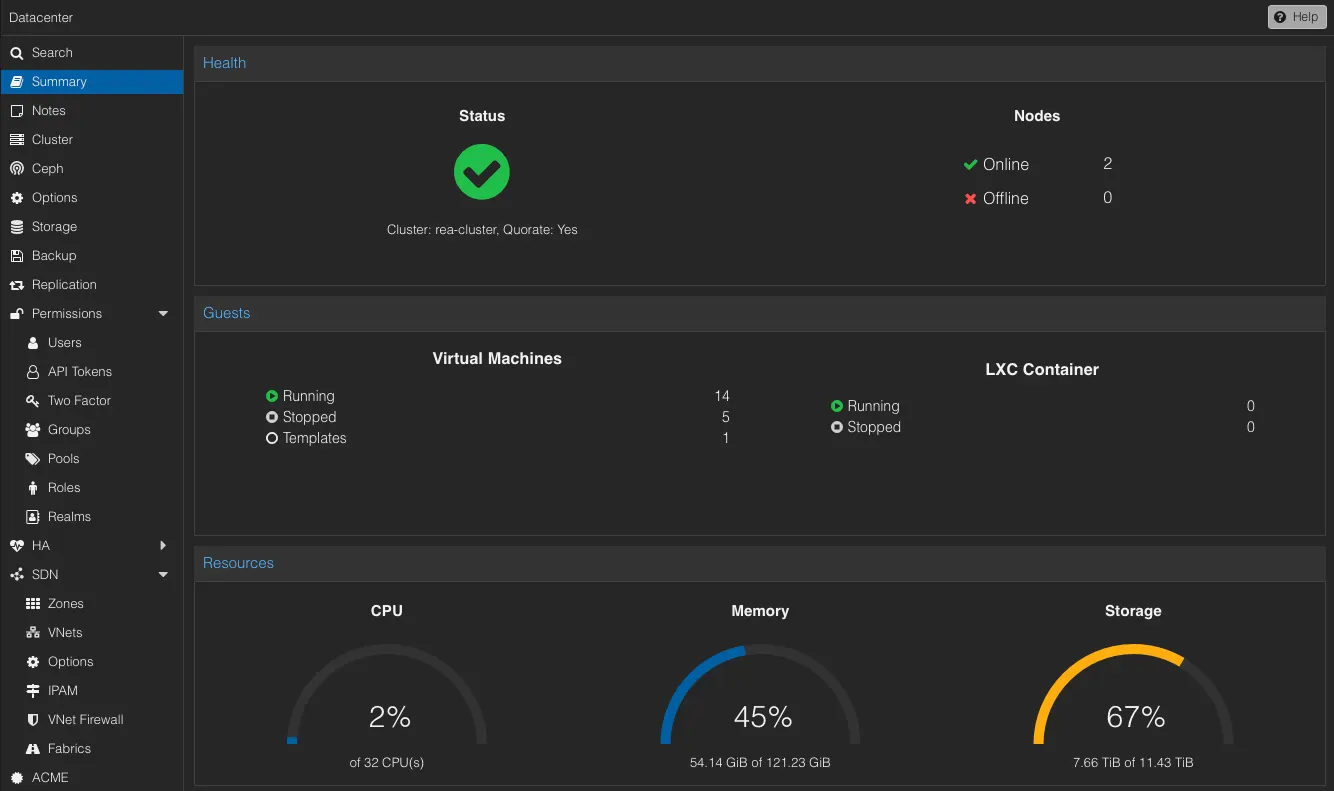The height and width of the screenshot is (791, 1334).
Task: Open the Notes tab
Action: pyautogui.click(x=49, y=110)
